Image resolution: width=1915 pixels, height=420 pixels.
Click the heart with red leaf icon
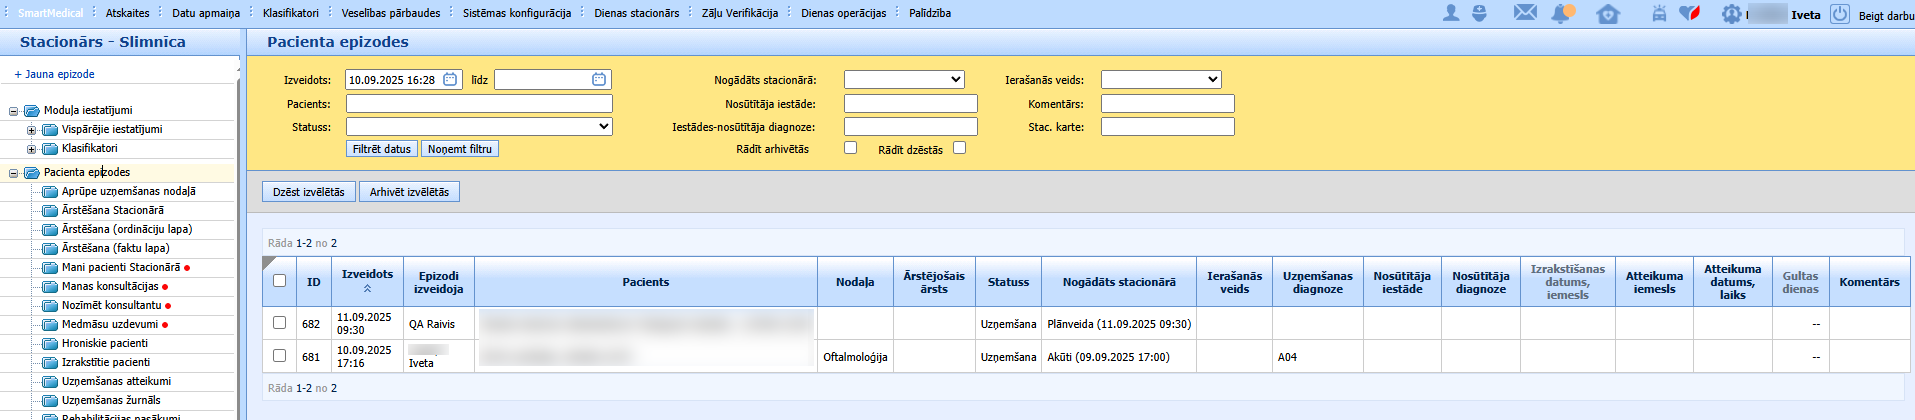click(1690, 13)
